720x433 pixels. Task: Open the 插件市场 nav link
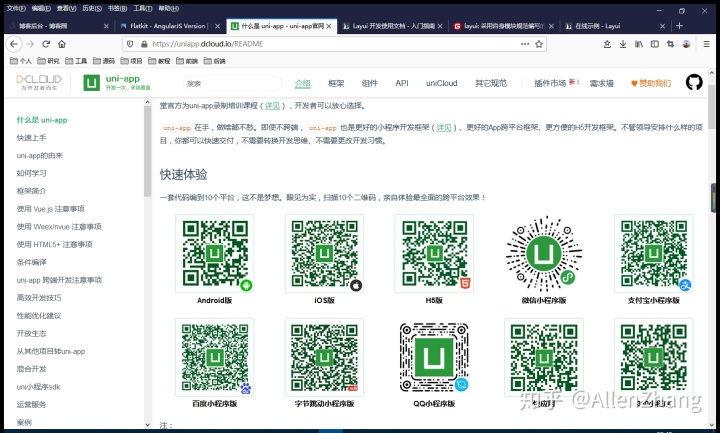(550, 83)
